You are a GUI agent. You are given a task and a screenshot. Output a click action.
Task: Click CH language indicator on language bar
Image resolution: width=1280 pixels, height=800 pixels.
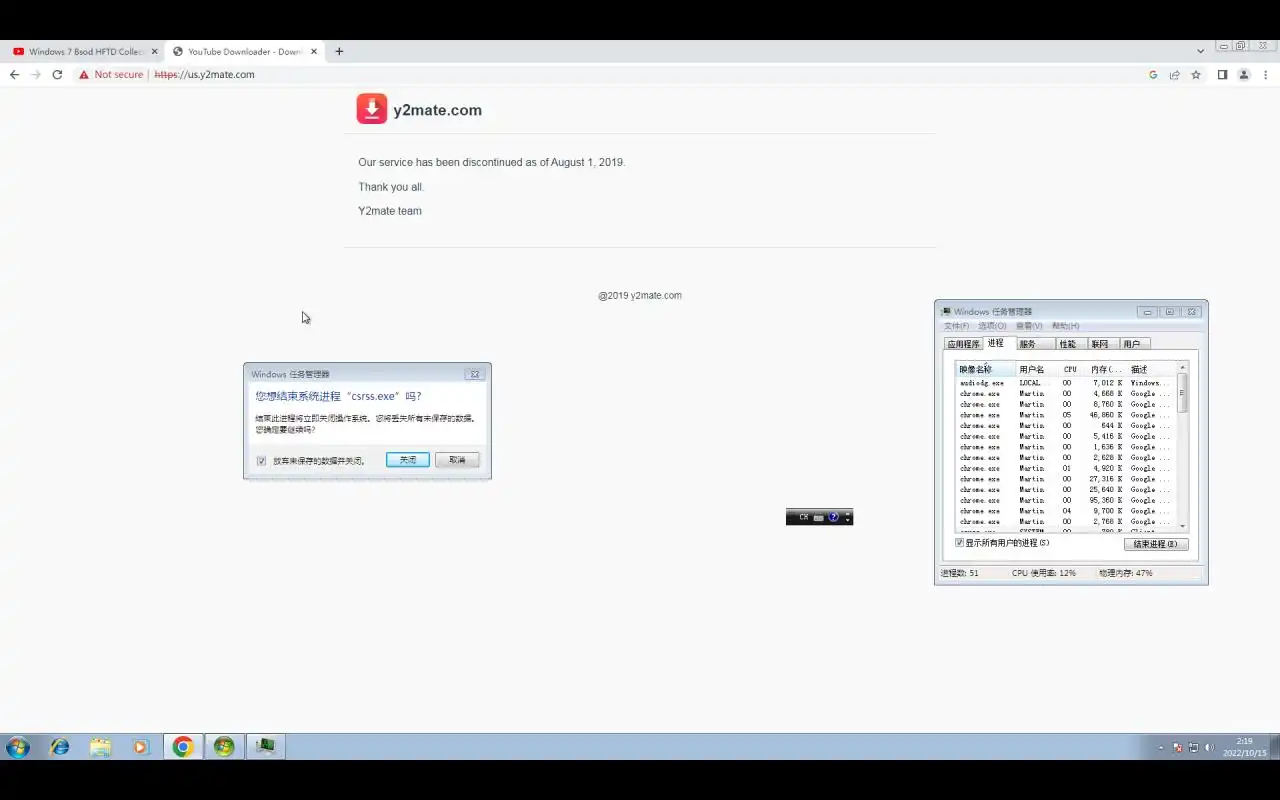(803, 517)
